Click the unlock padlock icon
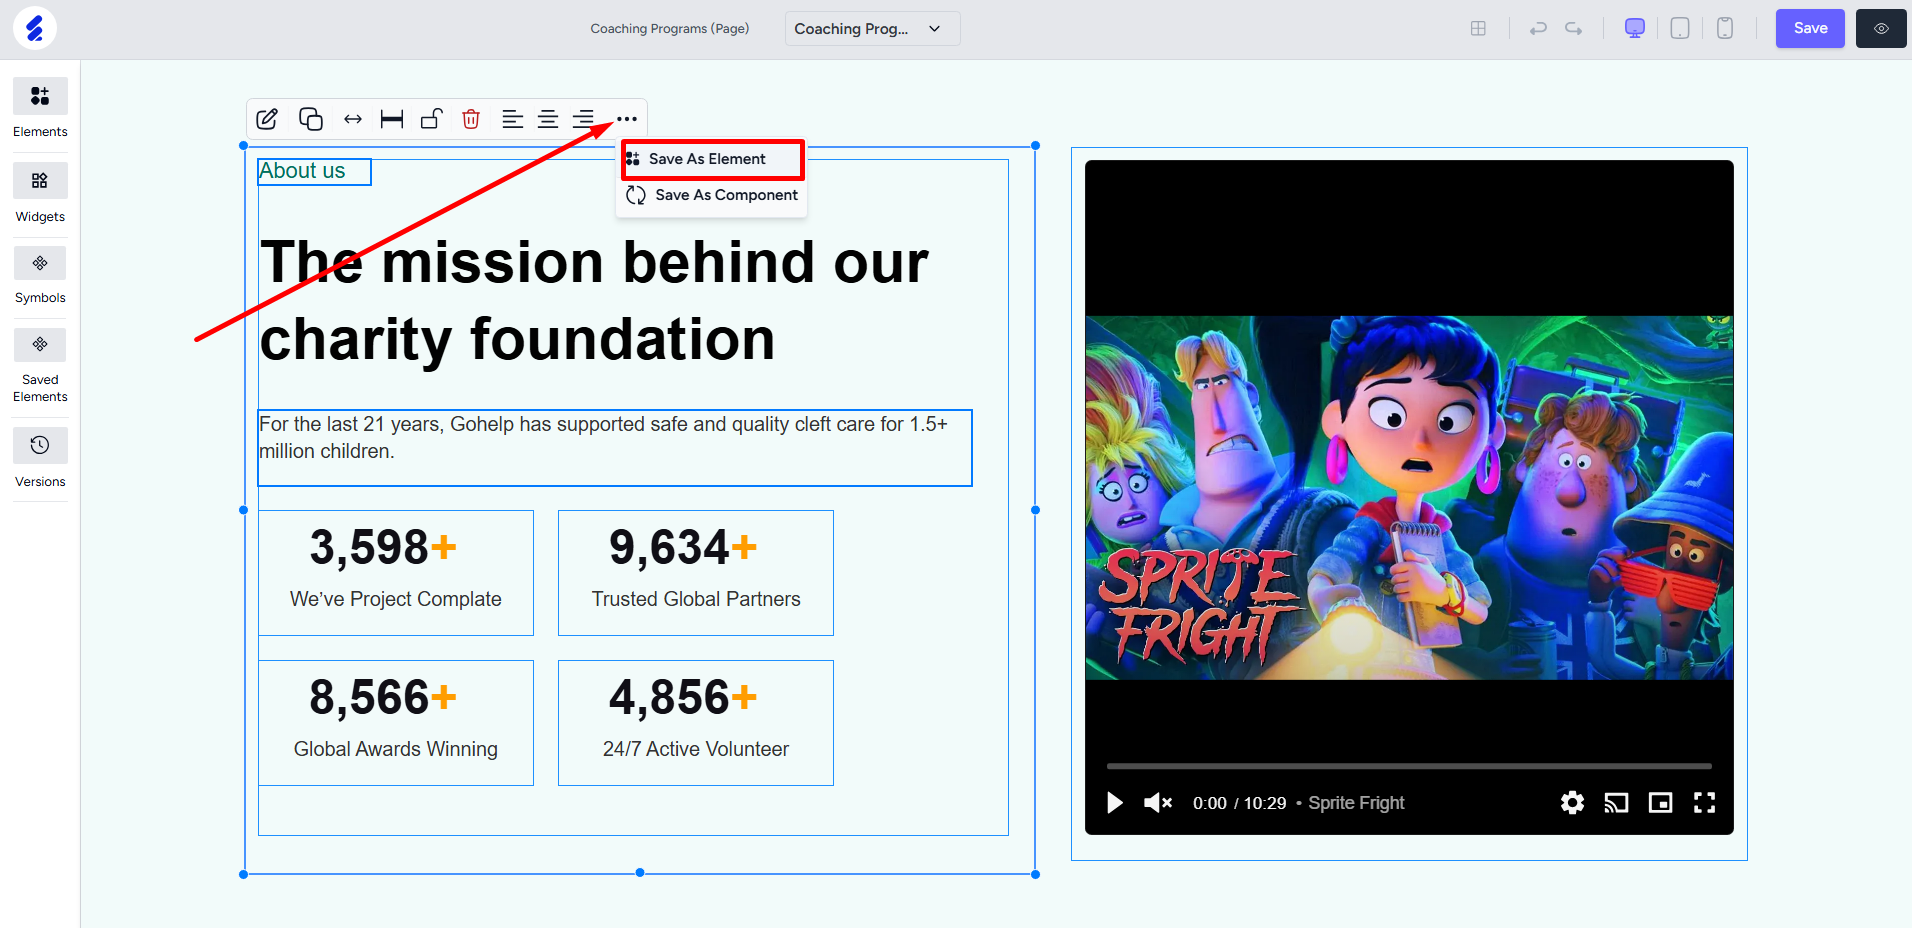Screen dimensions: 1912x928 [x=431, y=119]
